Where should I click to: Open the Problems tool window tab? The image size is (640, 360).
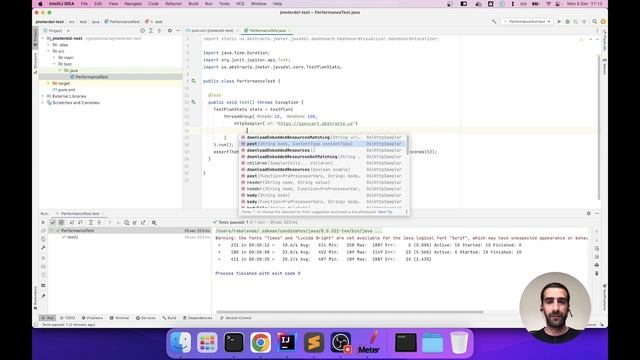(x=92, y=318)
